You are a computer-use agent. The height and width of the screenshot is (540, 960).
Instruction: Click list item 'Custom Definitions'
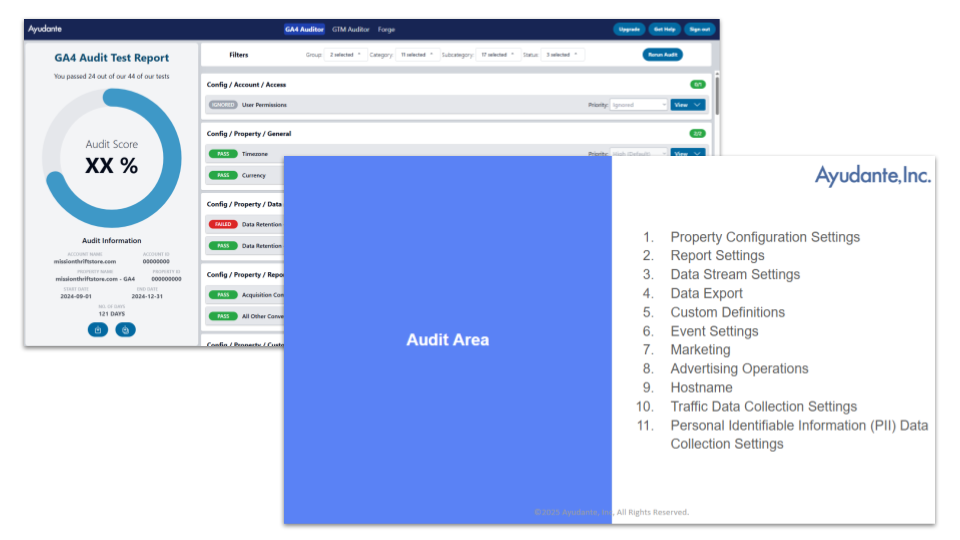(727, 312)
